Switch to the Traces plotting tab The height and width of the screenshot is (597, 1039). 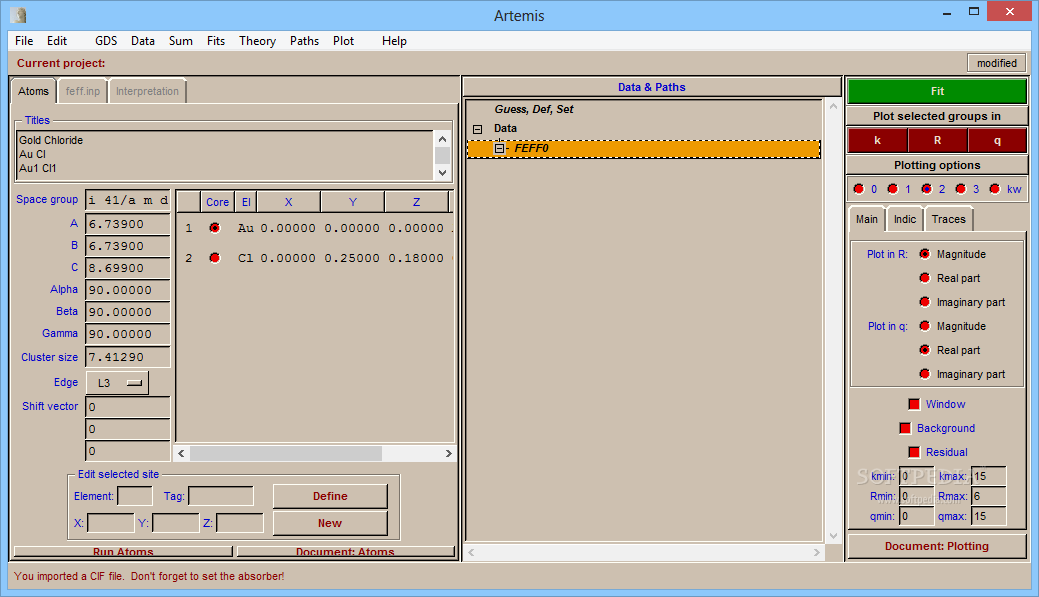(x=948, y=219)
